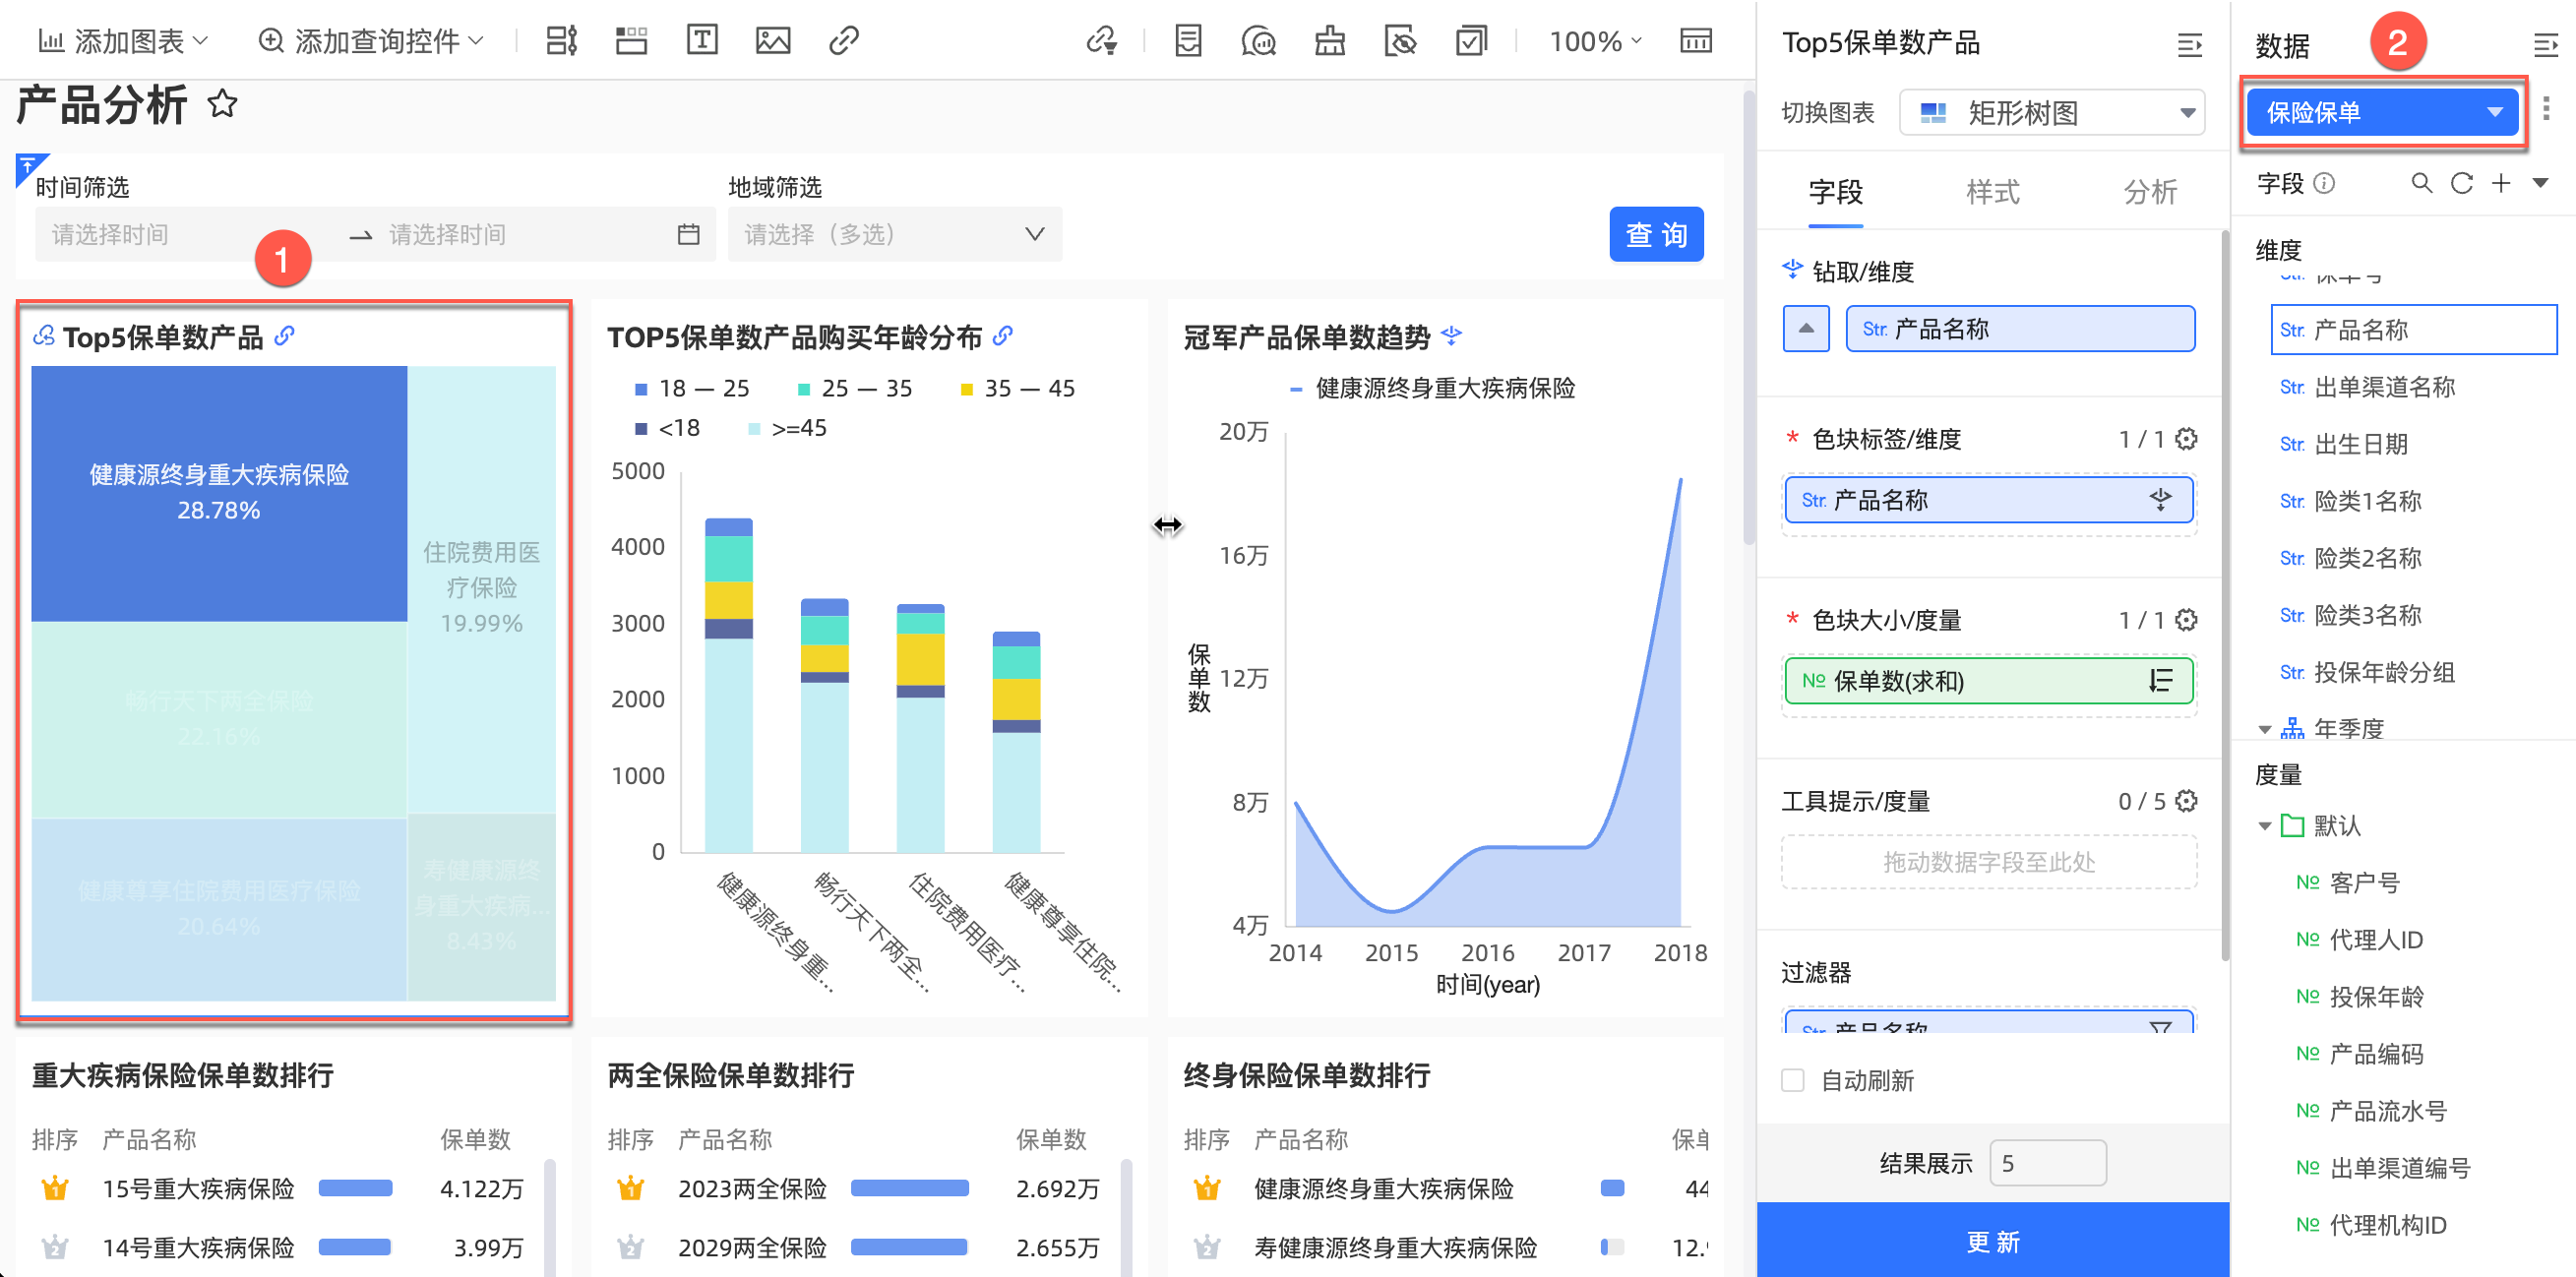Enable the 自动刷新 checkbox

click(x=1793, y=1080)
